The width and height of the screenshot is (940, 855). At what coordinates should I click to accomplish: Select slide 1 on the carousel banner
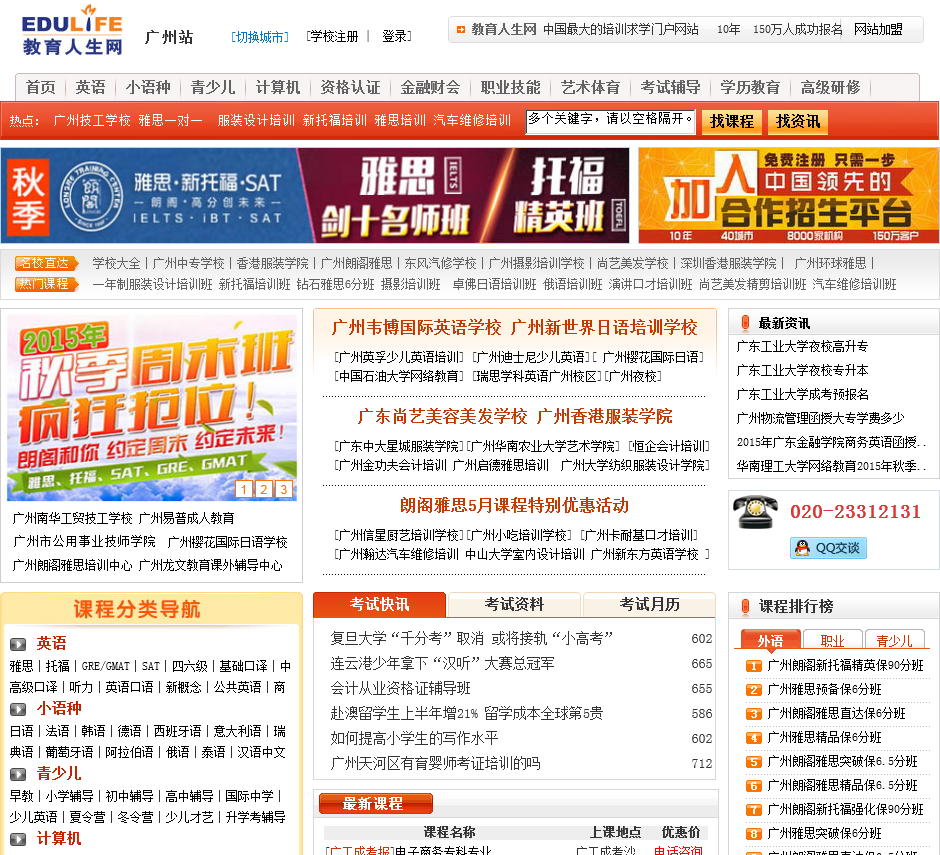point(243,489)
